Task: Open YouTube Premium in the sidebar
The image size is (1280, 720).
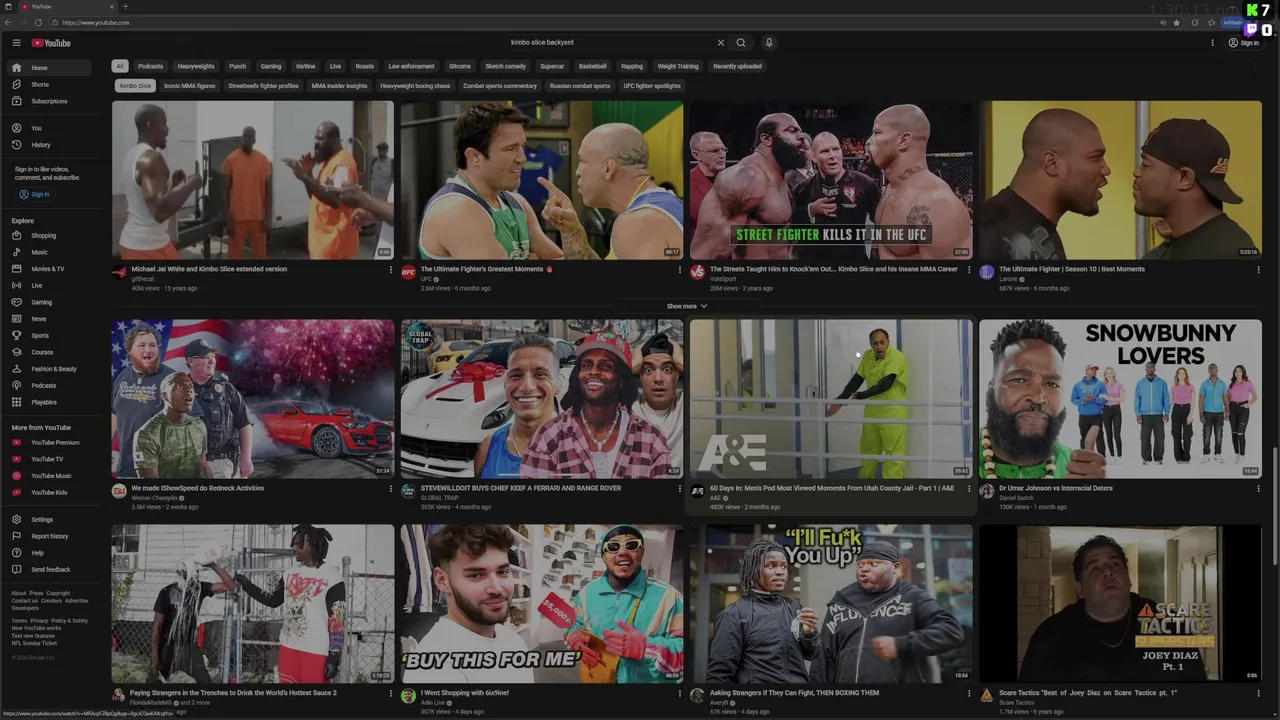Action: [51, 442]
